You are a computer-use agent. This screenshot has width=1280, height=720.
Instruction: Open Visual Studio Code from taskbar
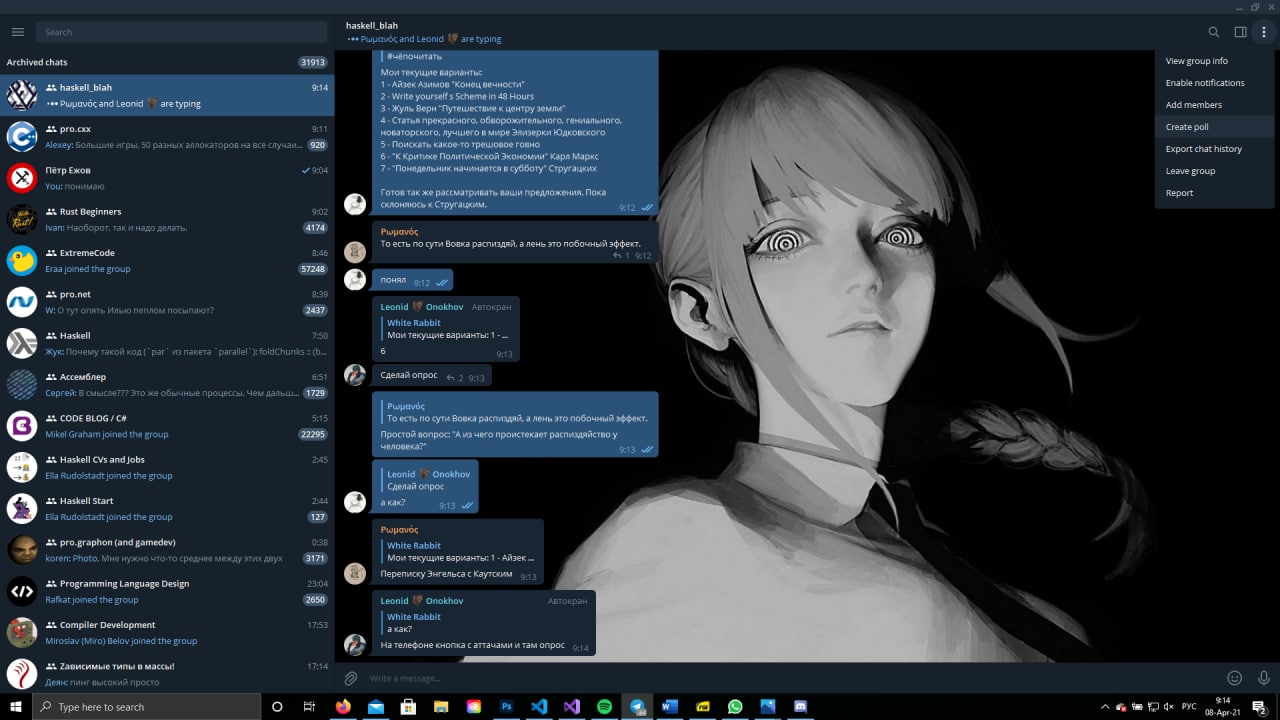pos(539,706)
